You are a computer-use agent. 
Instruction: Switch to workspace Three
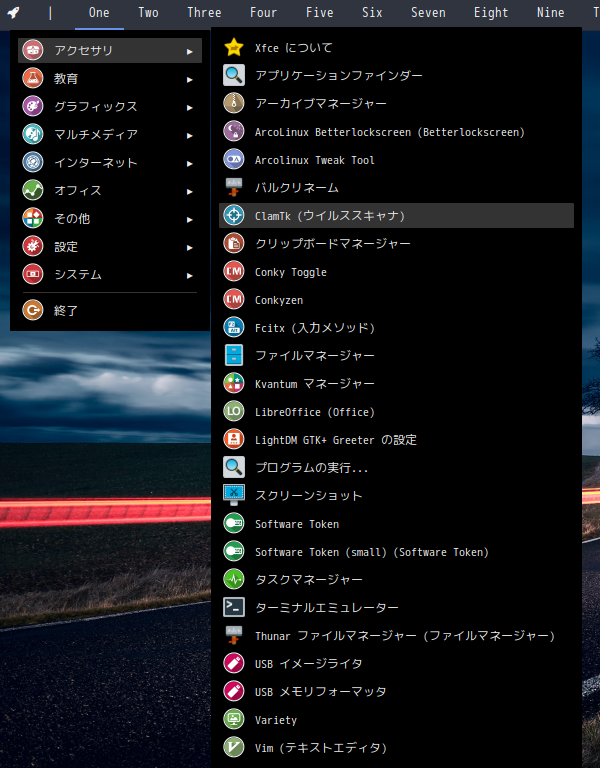click(204, 13)
